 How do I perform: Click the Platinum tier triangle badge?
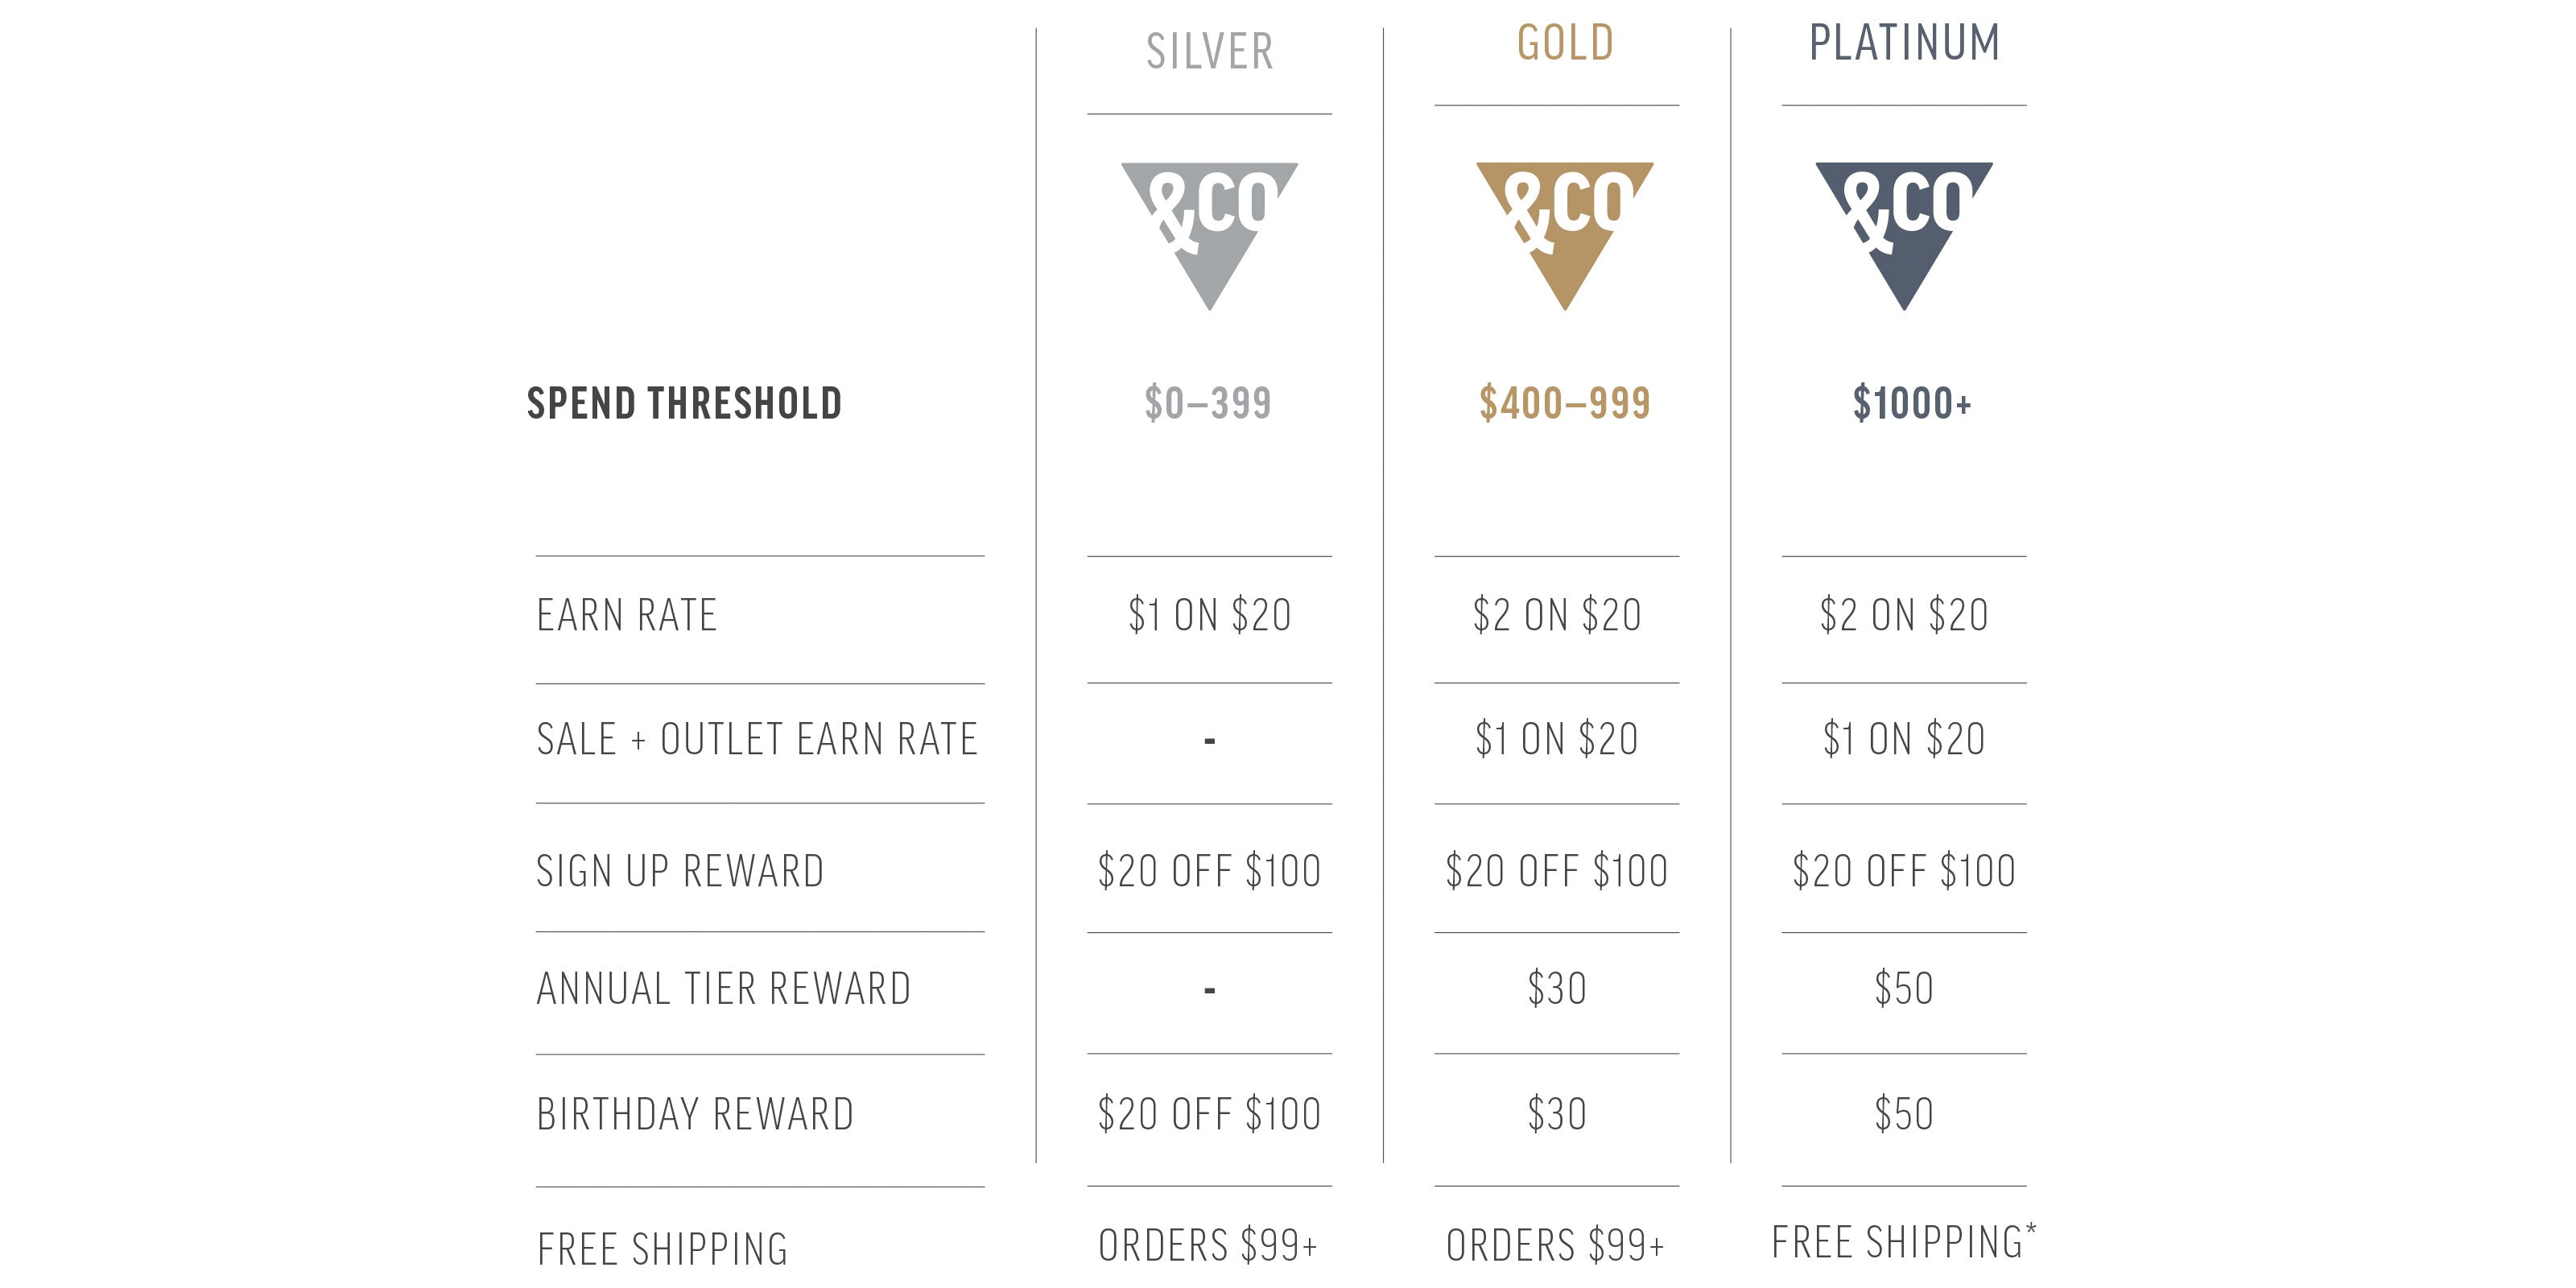pos(1903,225)
